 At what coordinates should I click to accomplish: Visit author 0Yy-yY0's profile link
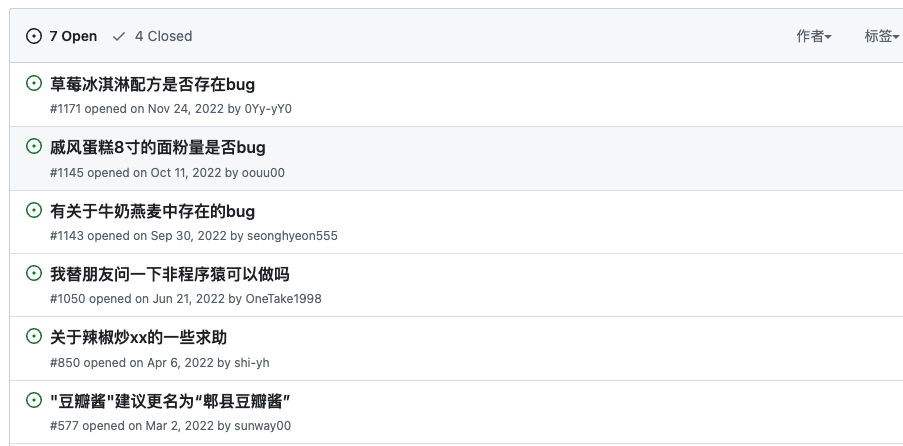click(x=268, y=108)
